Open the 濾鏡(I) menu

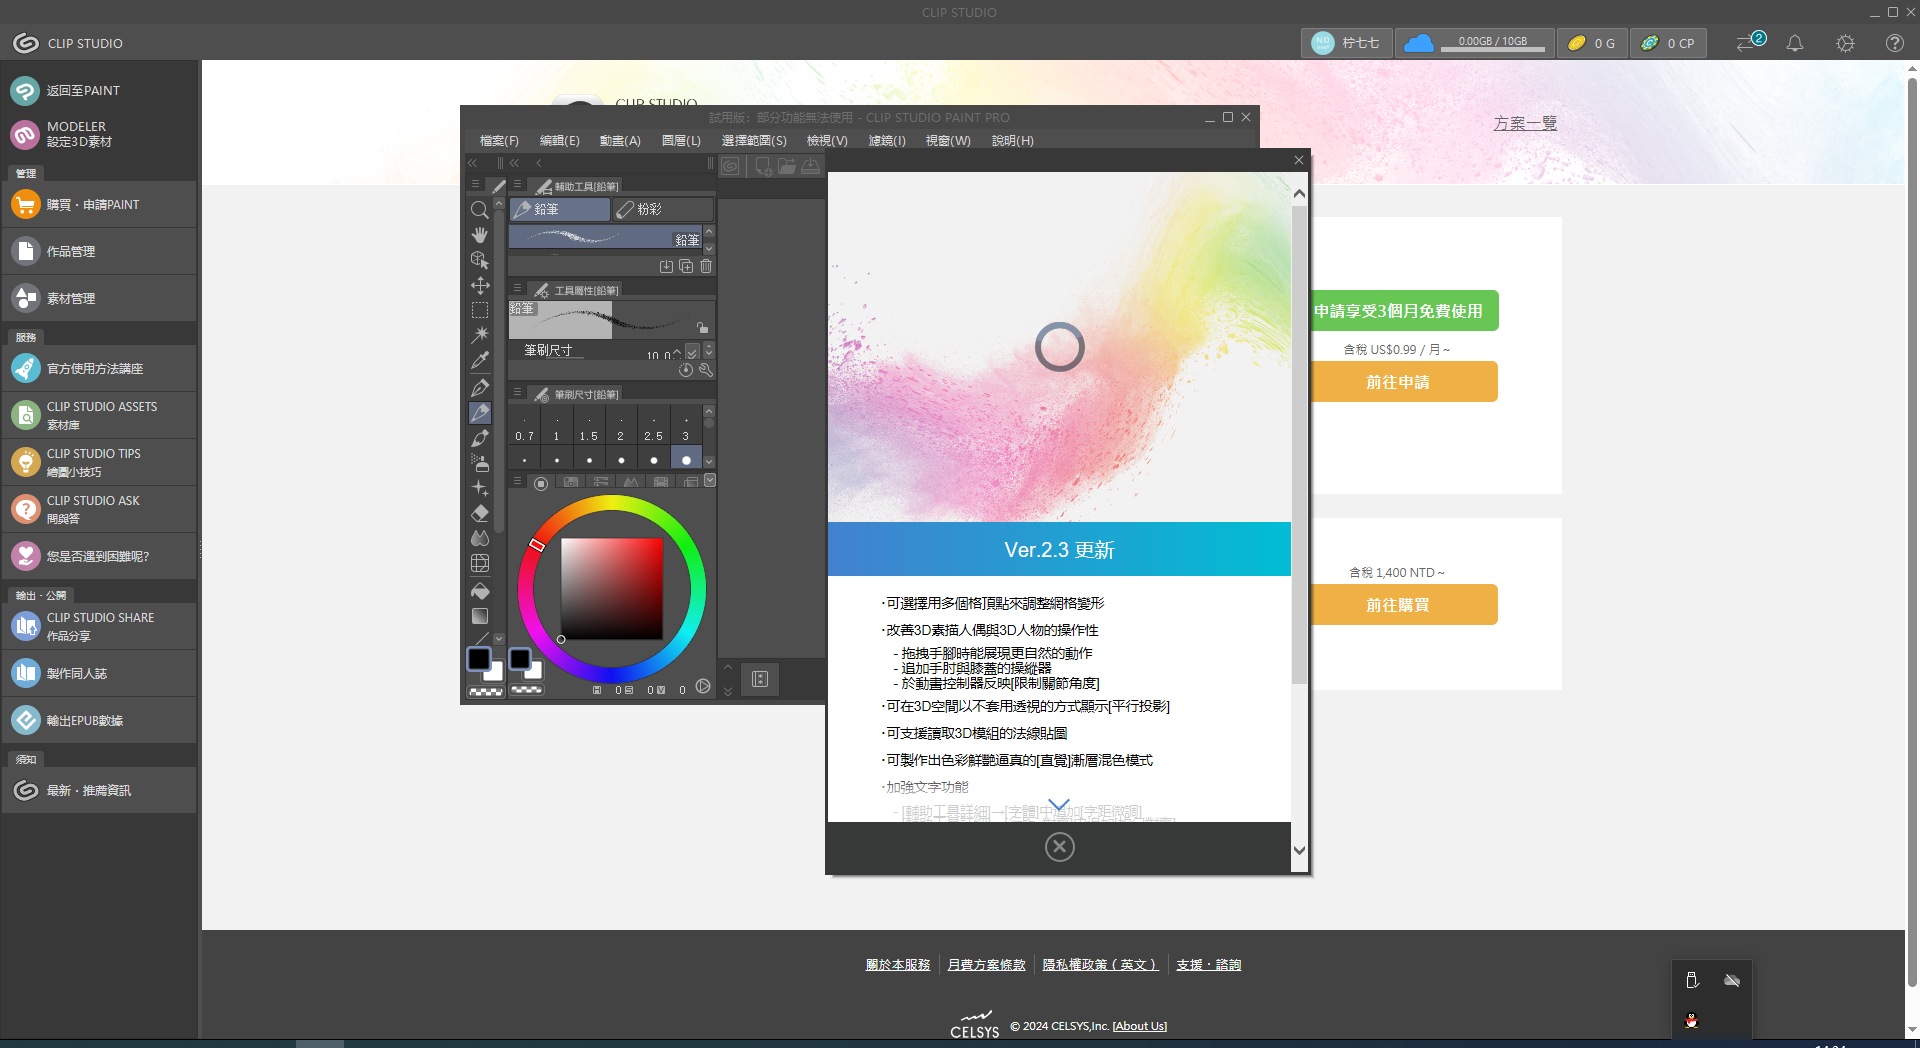click(886, 141)
